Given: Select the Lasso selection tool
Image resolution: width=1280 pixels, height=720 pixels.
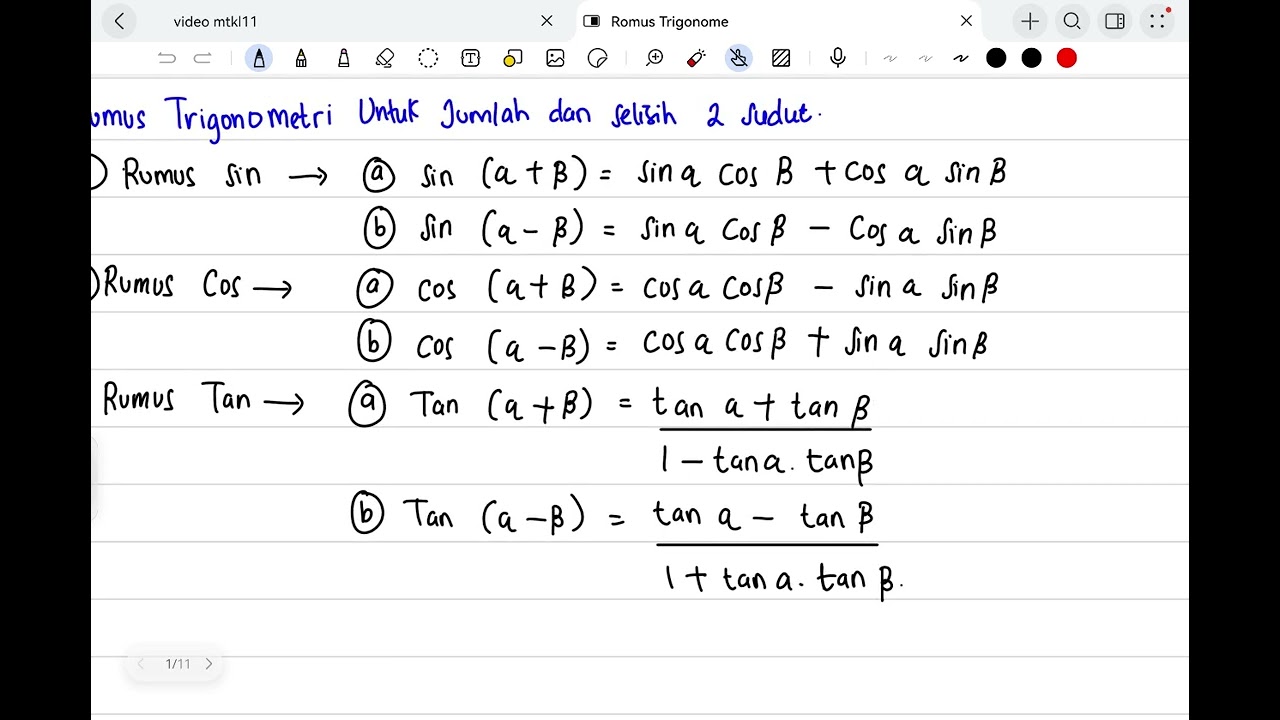Looking at the screenshot, I should pyautogui.click(x=428, y=59).
